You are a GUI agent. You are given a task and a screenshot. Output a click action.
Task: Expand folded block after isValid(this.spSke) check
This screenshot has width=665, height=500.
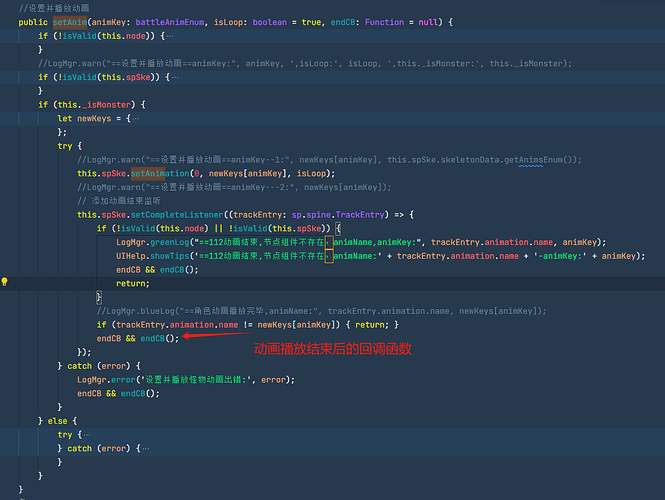[175, 77]
